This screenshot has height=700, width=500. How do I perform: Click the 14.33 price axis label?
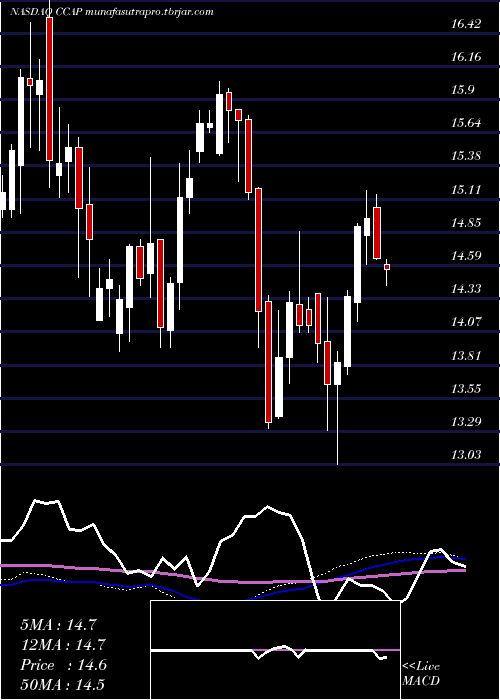466,289
